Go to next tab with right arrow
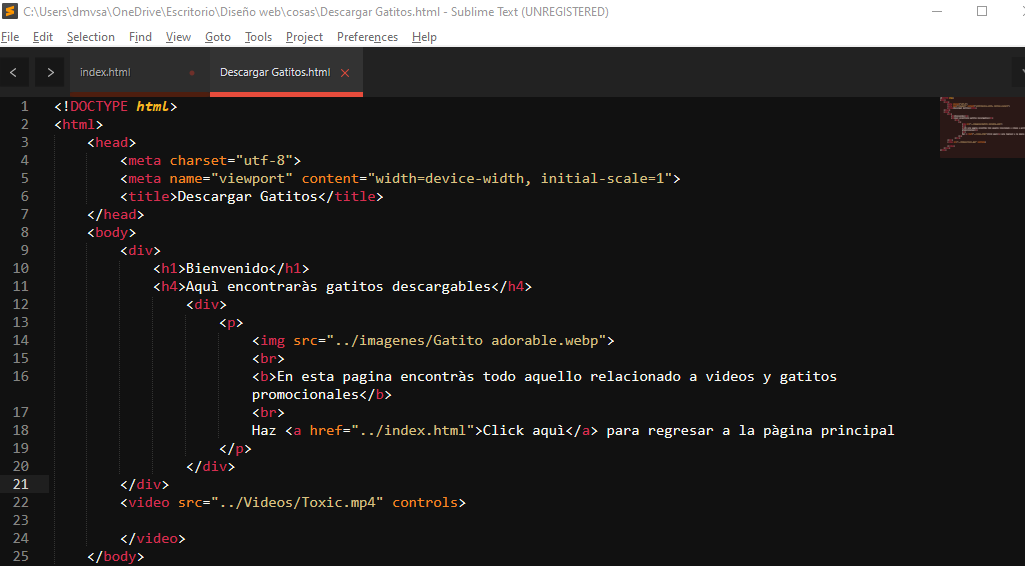The height and width of the screenshot is (566, 1025). click(50, 73)
